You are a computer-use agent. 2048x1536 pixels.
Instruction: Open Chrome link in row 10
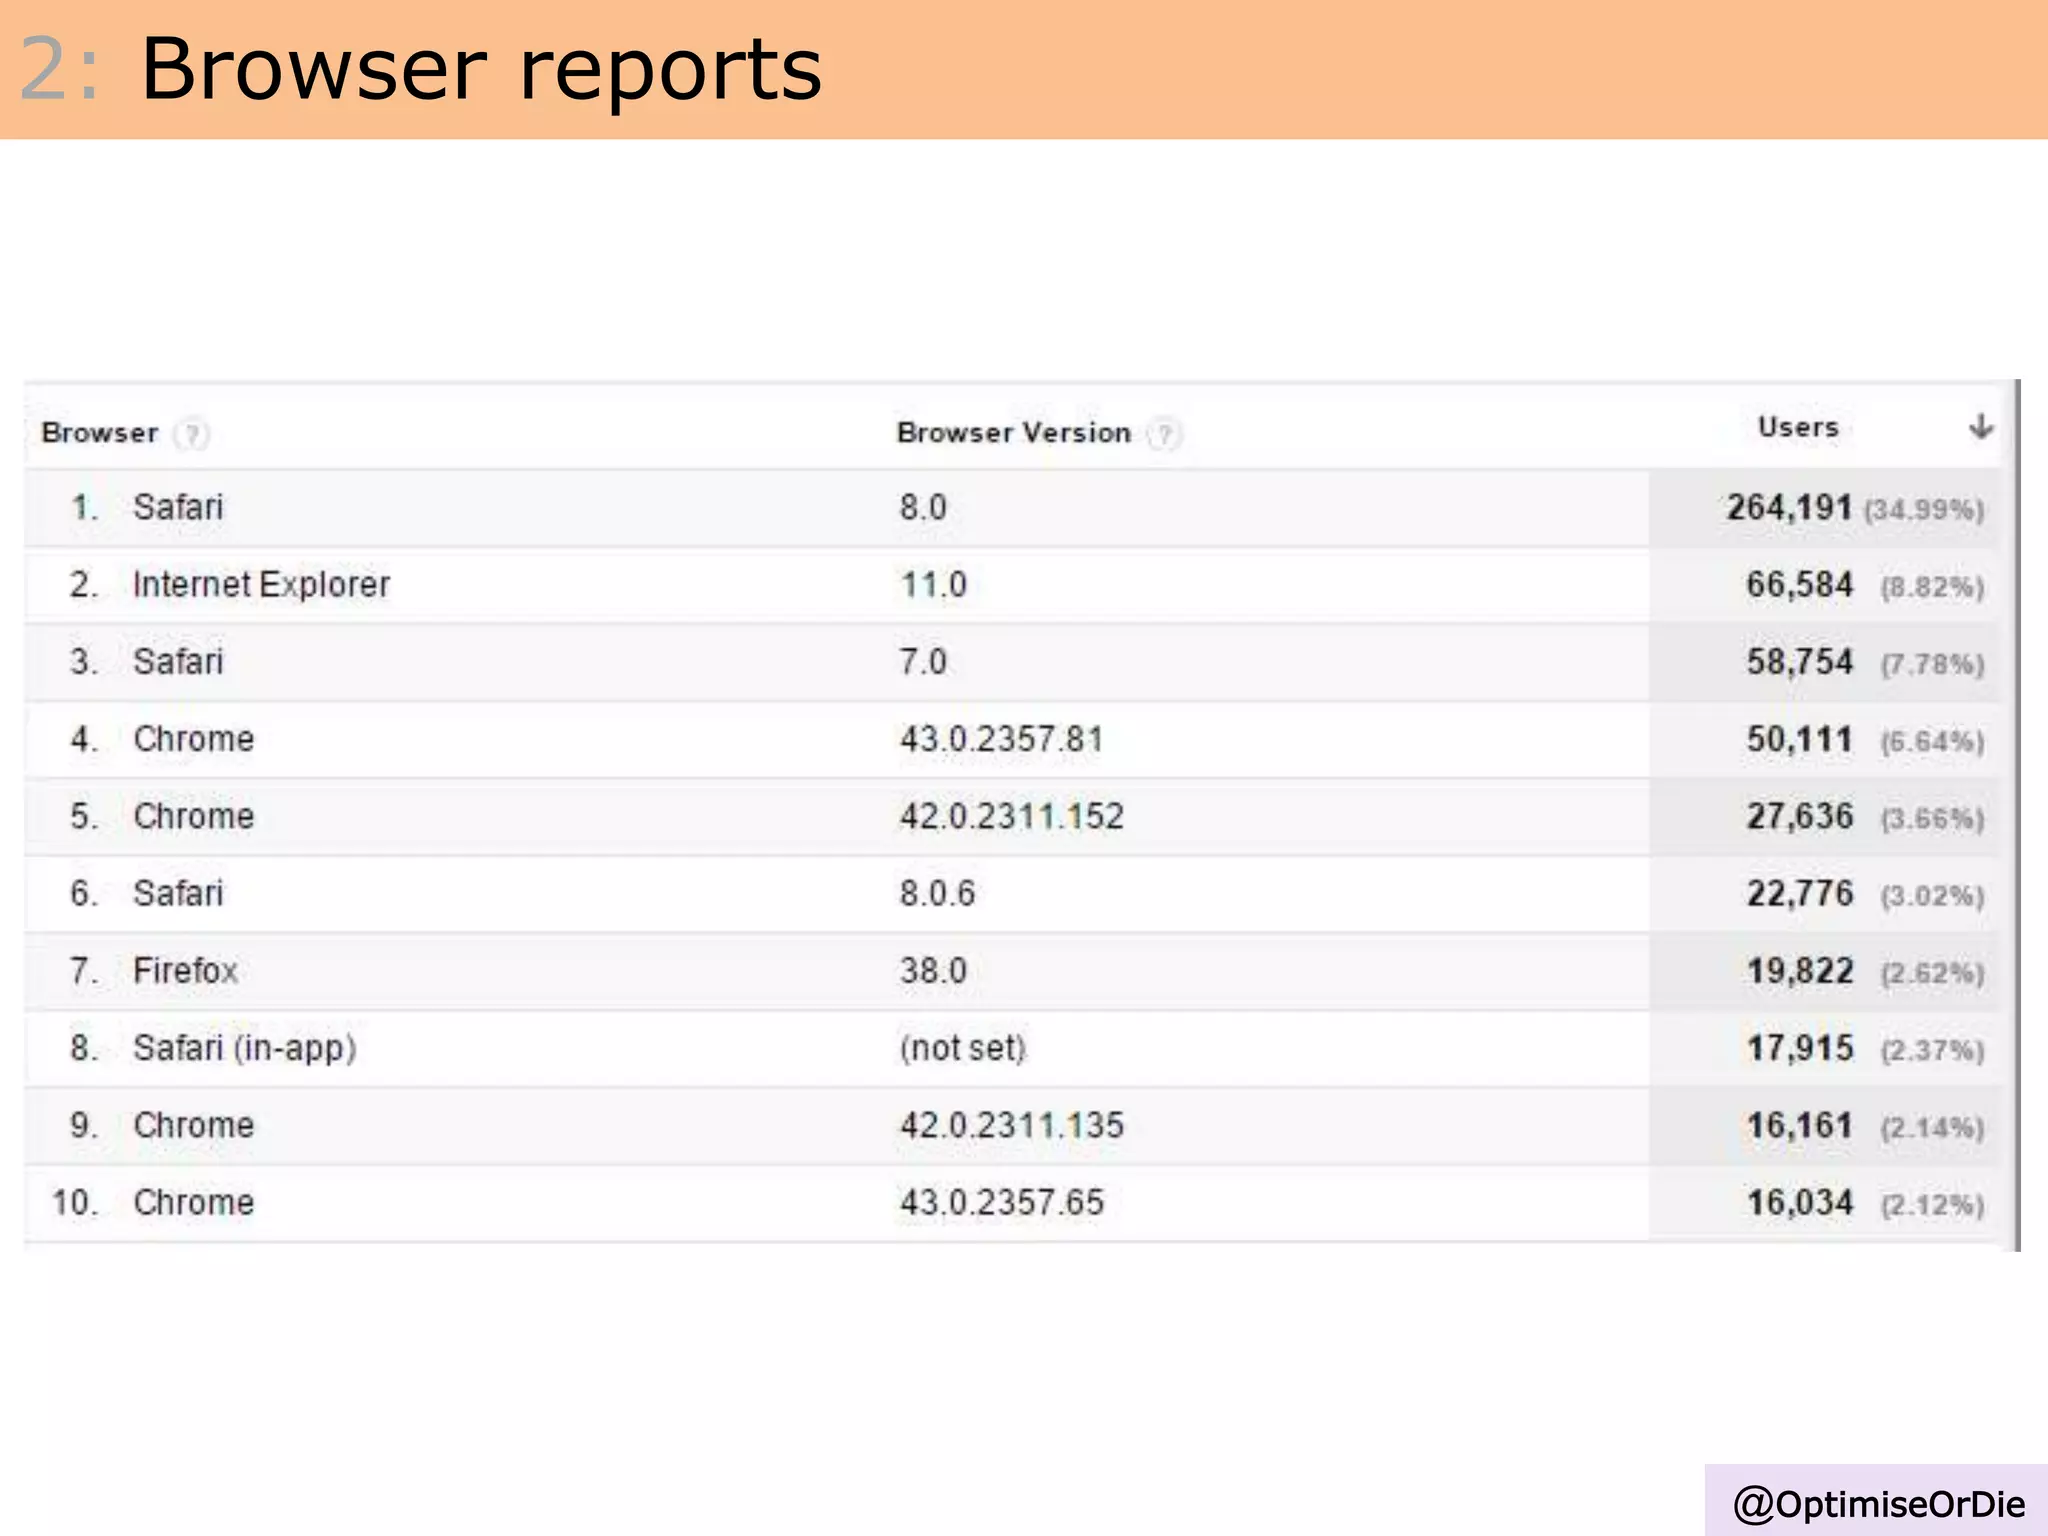(x=194, y=1202)
